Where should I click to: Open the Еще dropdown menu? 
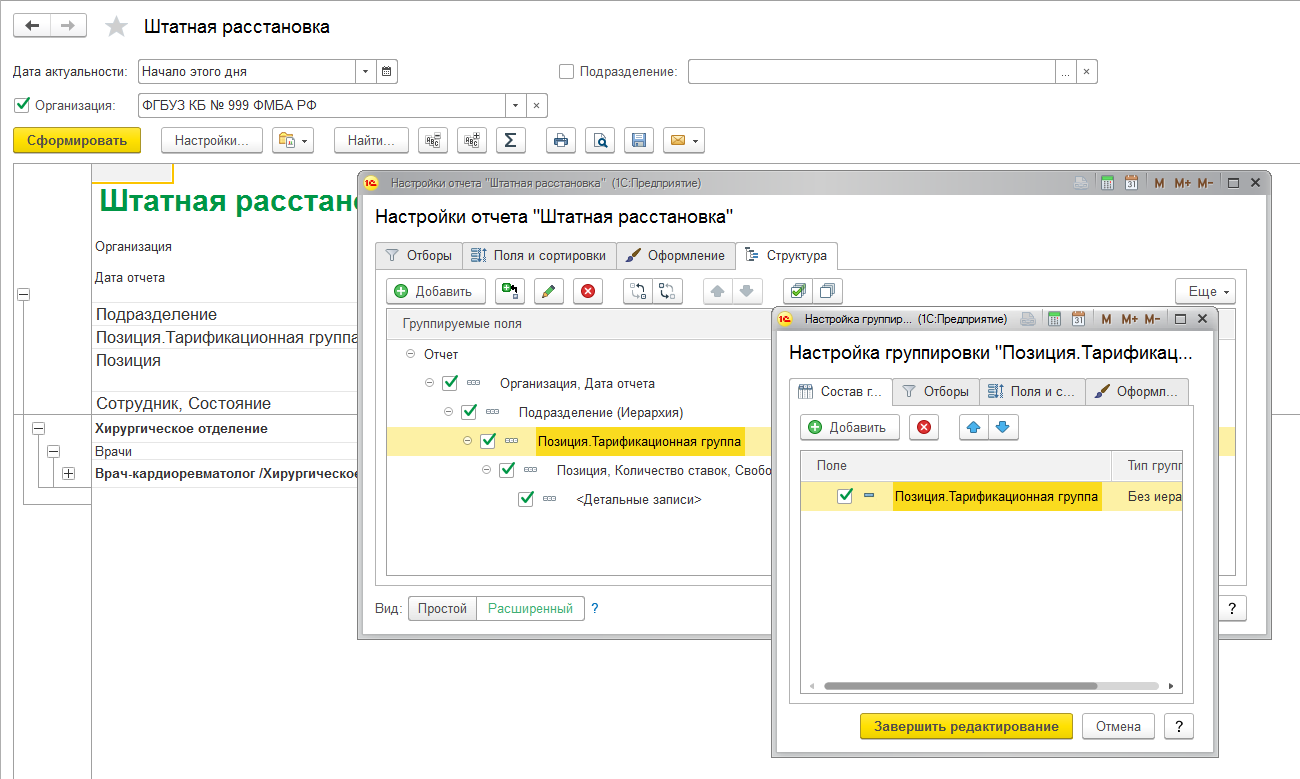tap(1206, 291)
